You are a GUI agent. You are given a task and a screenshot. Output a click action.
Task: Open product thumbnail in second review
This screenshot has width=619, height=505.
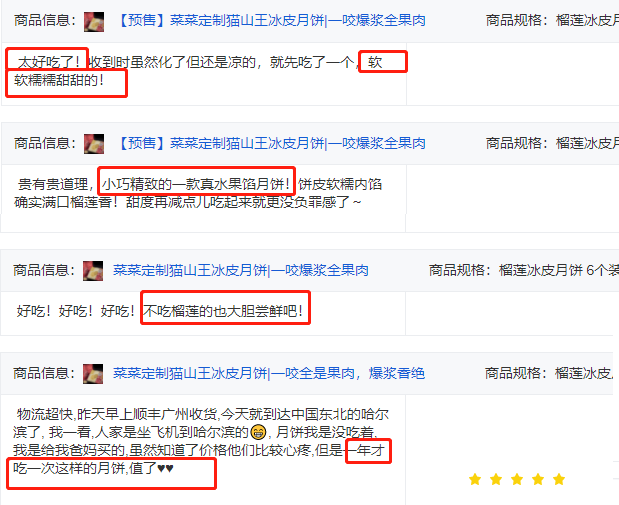(94, 144)
